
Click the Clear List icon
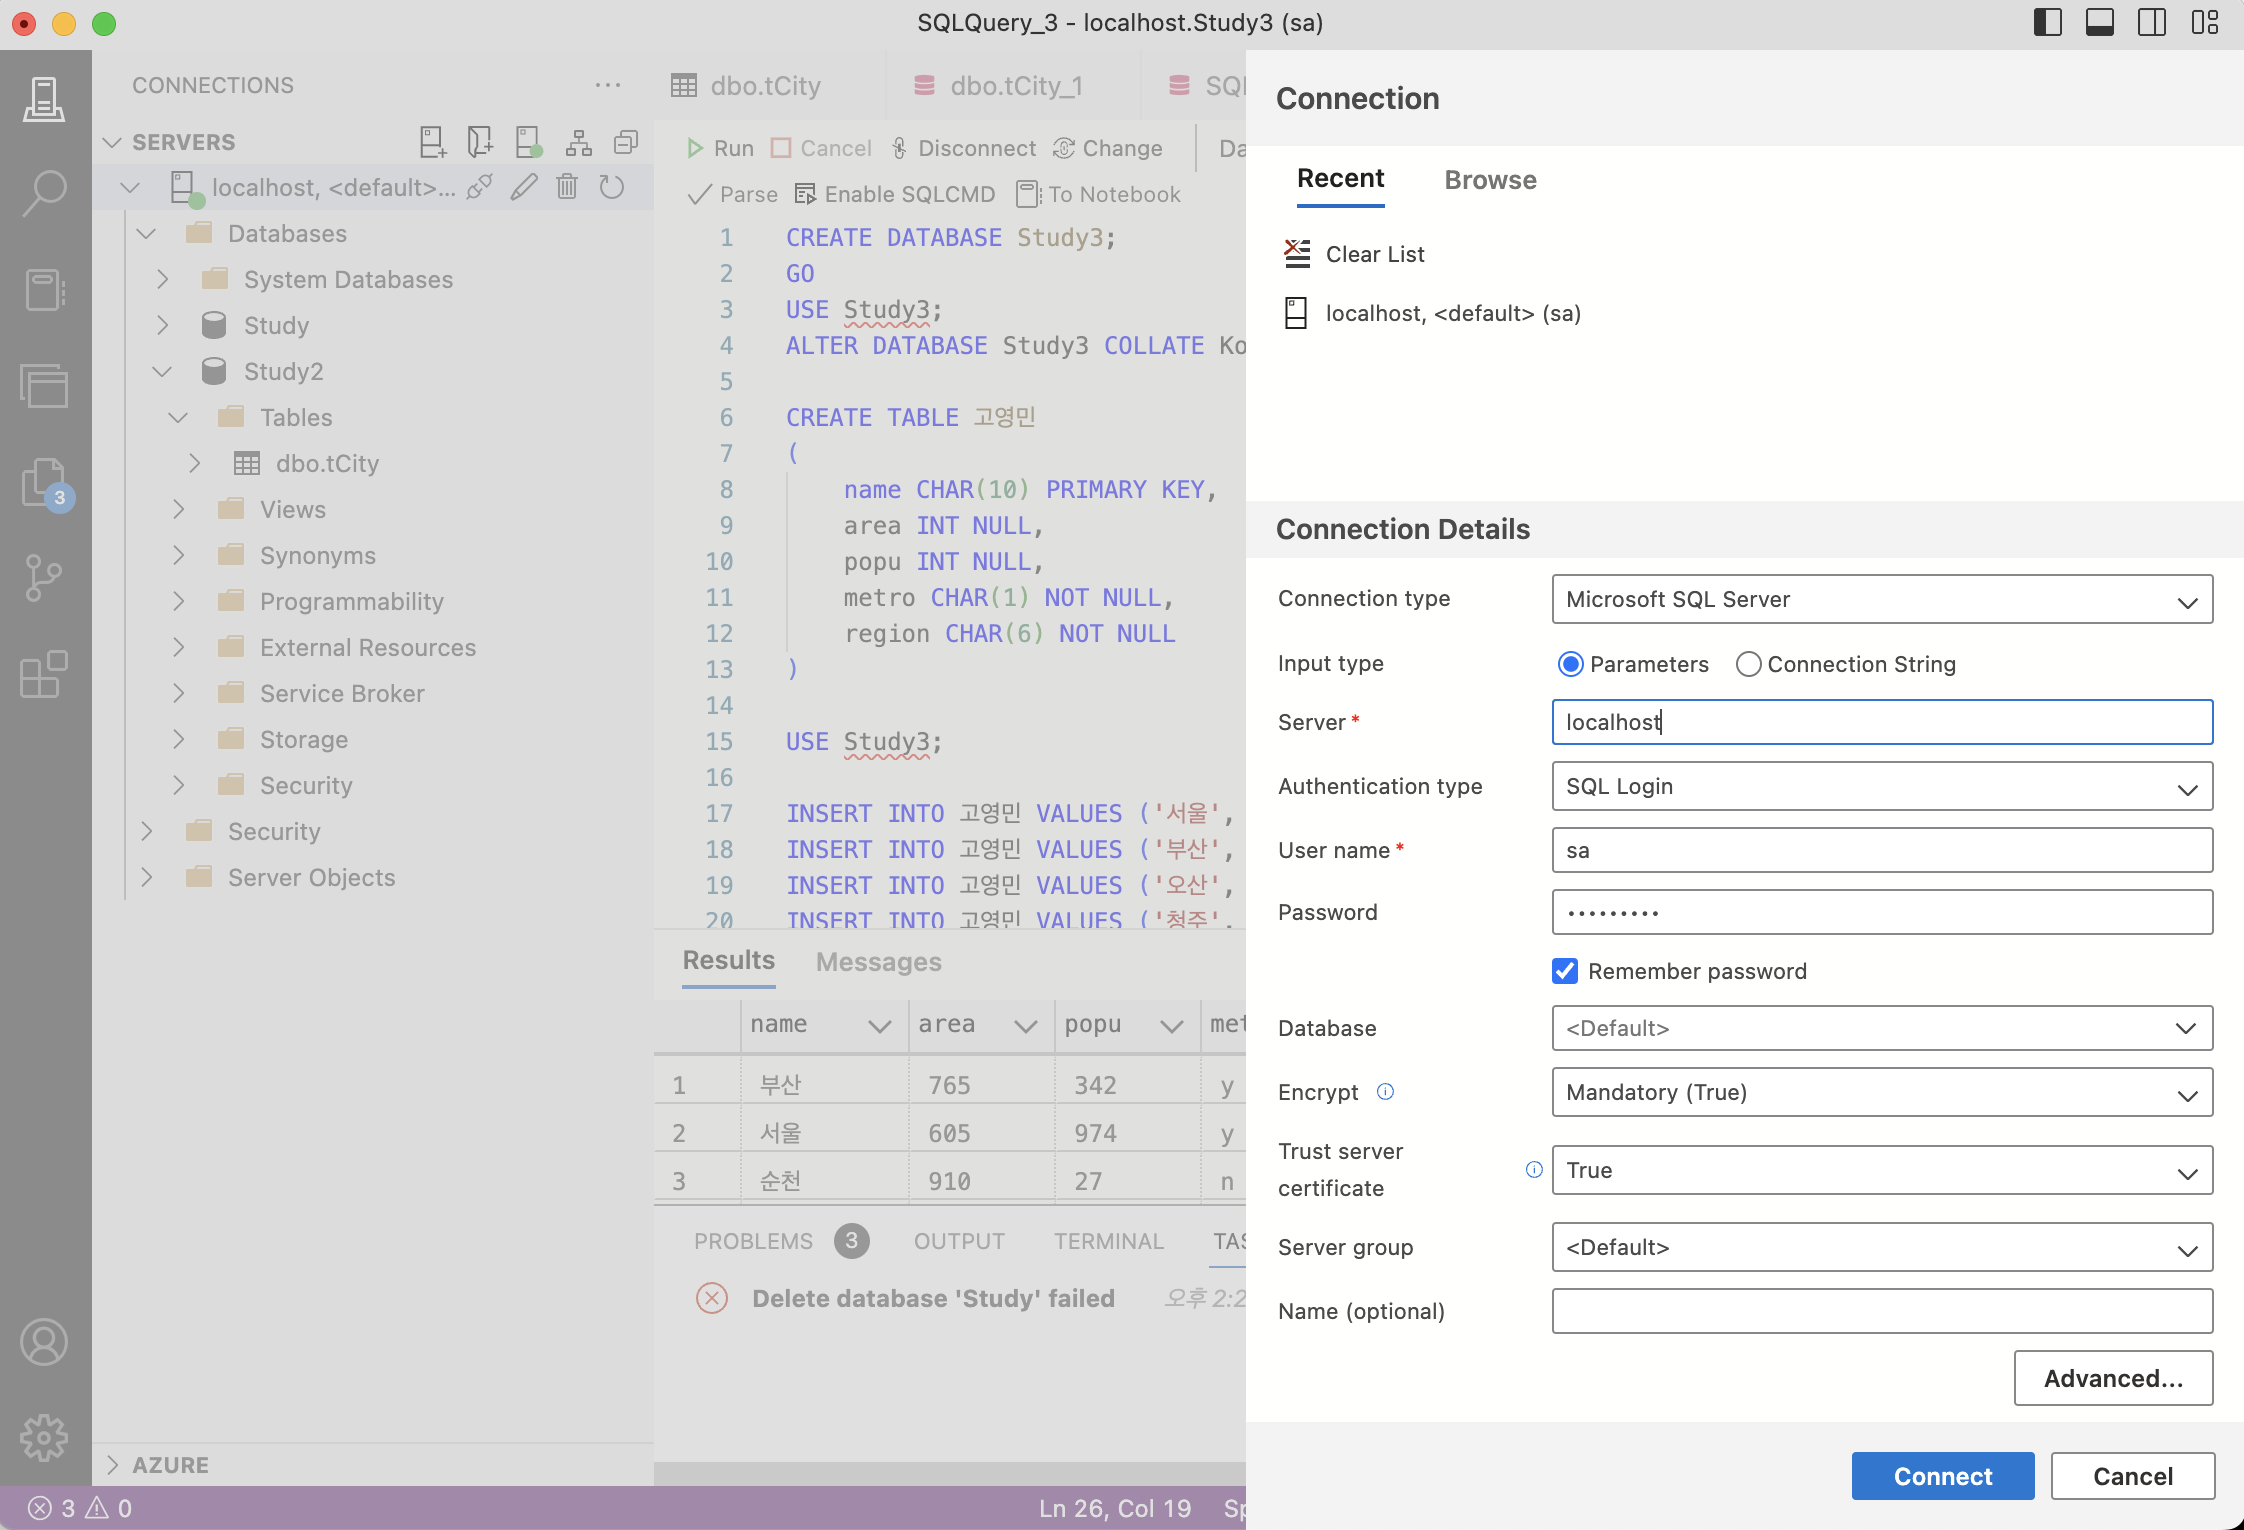pyautogui.click(x=1297, y=254)
